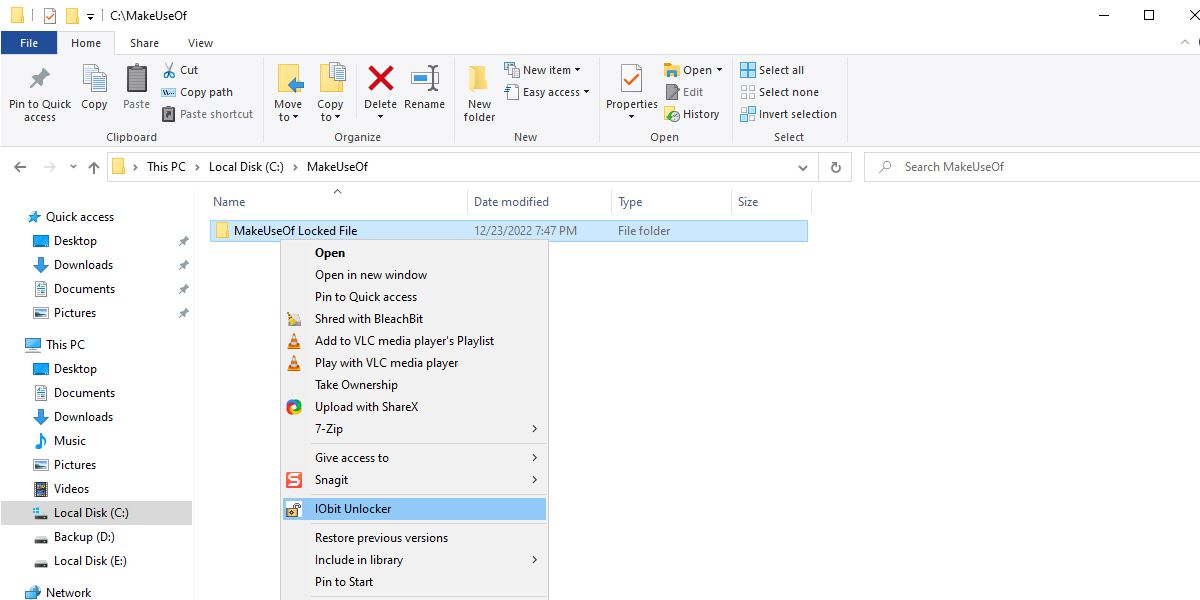Select IObit Unlocker in context menu
The image size is (1200, 600).
tap(353, 509)
